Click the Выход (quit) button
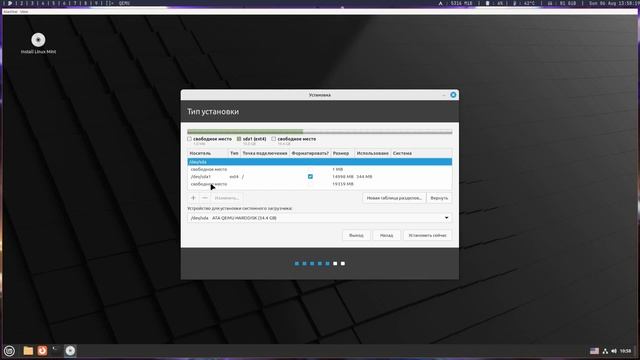 pos(356,236)
